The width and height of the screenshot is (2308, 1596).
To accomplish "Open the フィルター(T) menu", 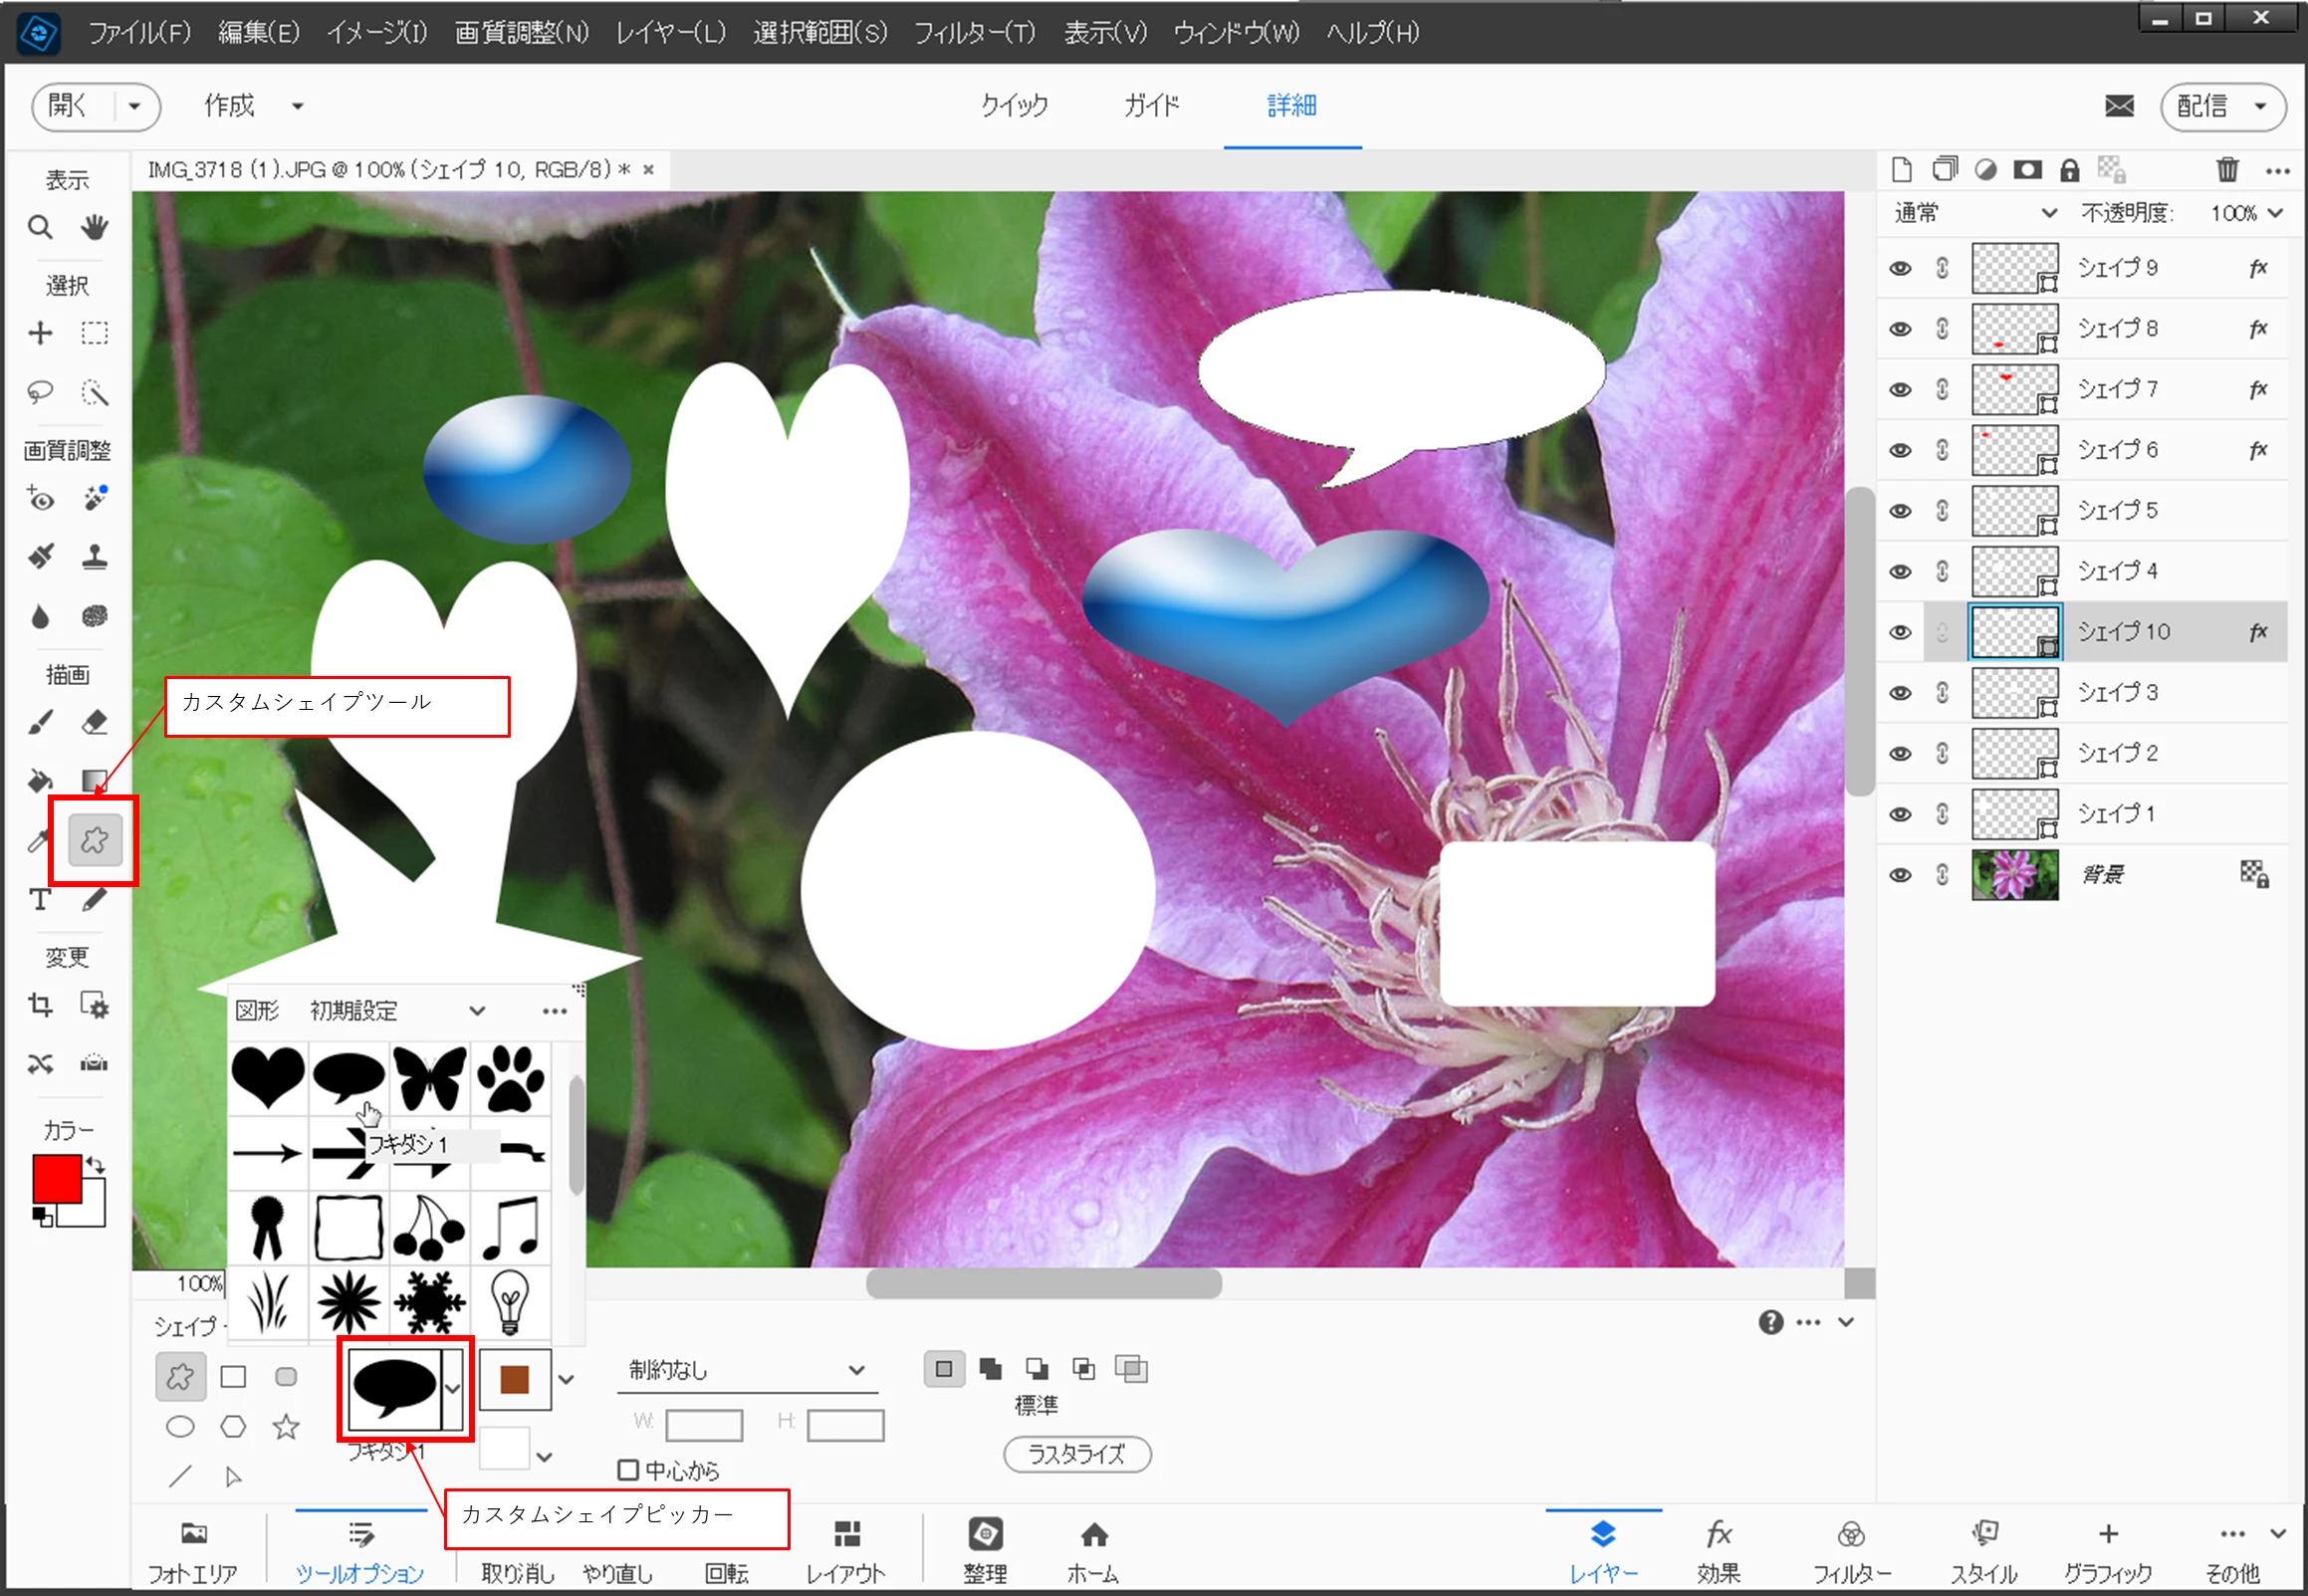I will point(975,33).
